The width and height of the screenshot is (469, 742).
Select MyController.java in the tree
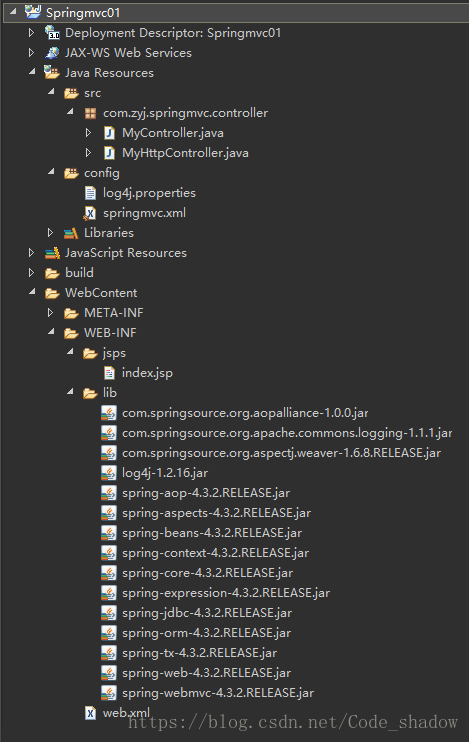click(x=173, y=133)
